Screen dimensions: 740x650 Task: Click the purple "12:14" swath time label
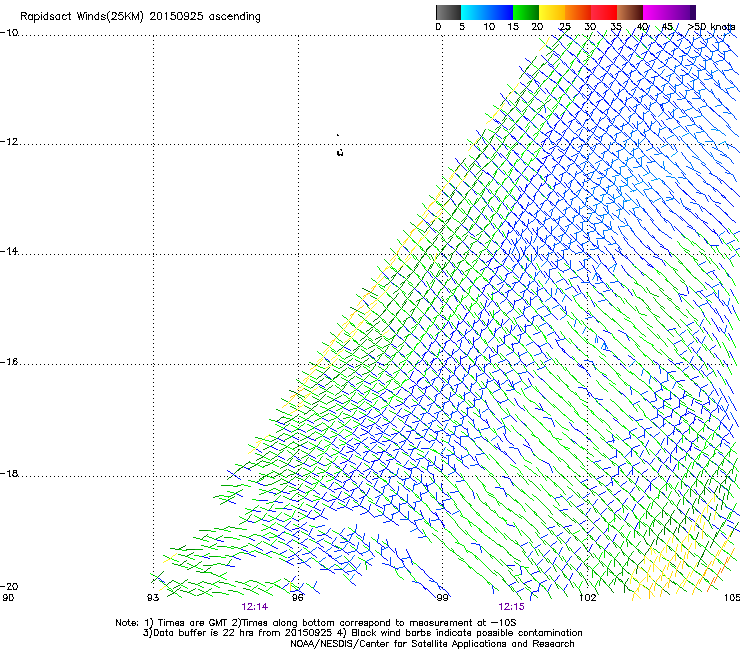click(x=254, y=607)
